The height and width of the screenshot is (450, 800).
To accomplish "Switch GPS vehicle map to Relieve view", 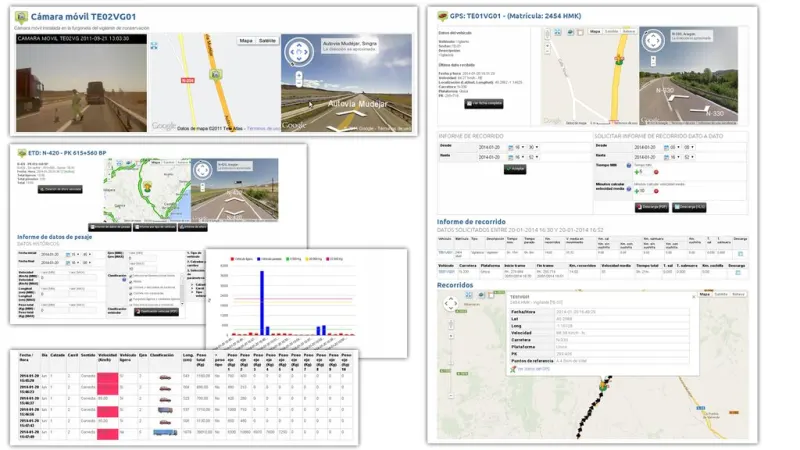I will click(x=629, y=32).
